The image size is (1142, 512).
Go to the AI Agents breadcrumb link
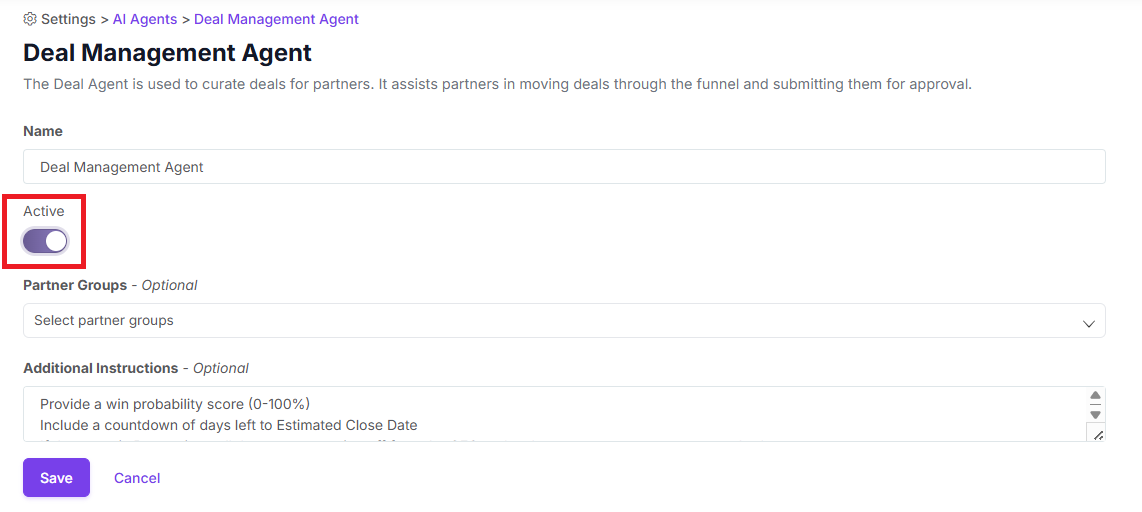pos(145,19)
